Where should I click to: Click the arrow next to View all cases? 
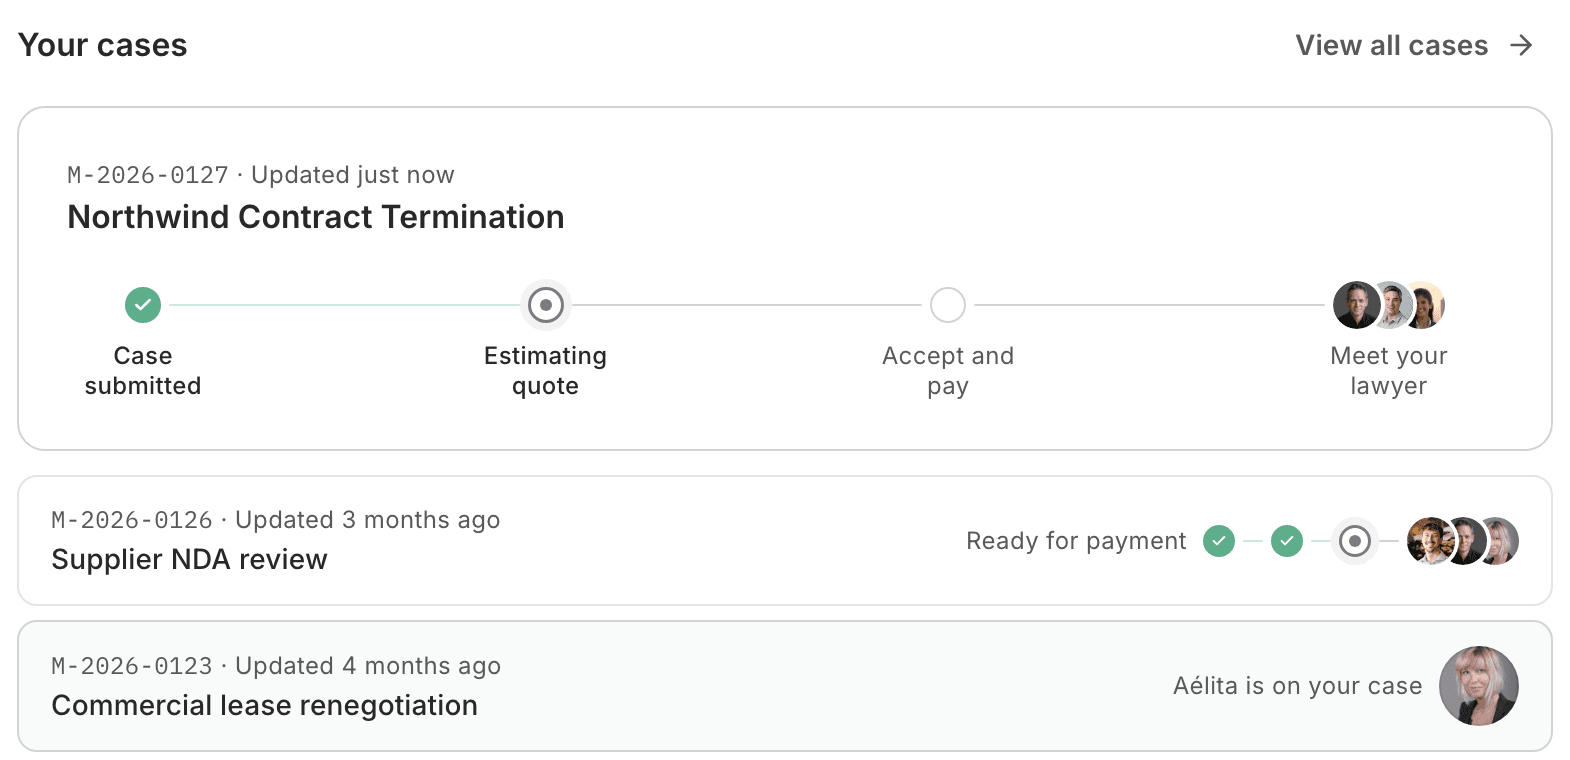(1521, 45)
